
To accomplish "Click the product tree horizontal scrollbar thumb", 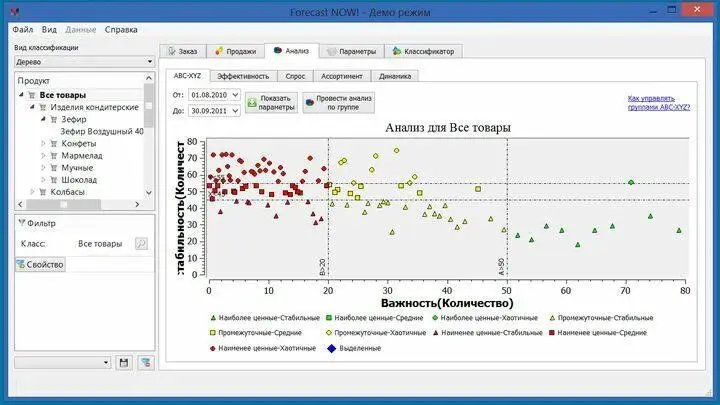I will (x=63, y=204).
